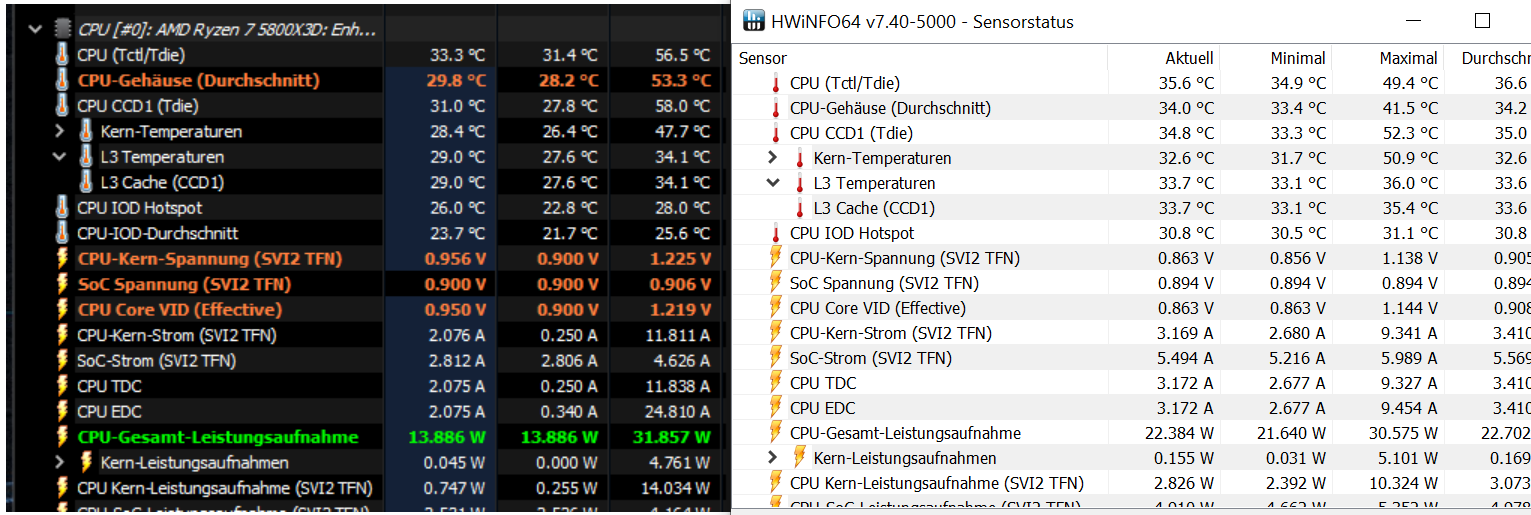Image resolution: width=1531 pixels, height=515 pixels.
Task: Click the 0.856 V minimal CPU-Kern-Spannung value
Action: (1296, 258)
